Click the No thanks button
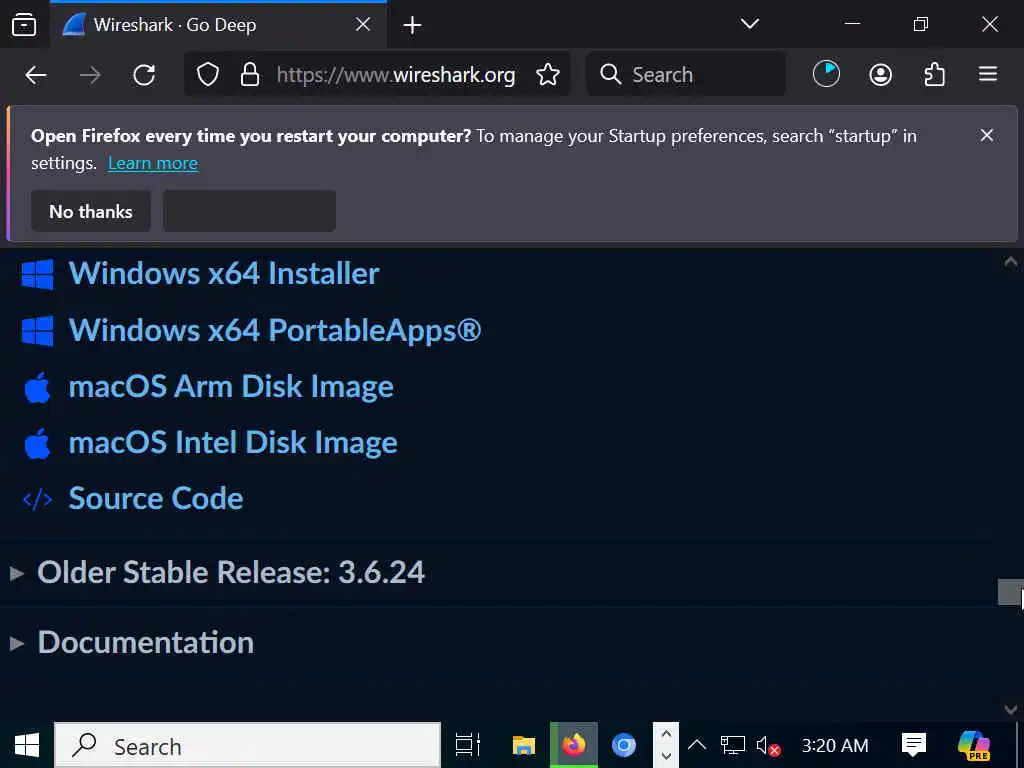1024x768 pixels. (x=91, y=211)
